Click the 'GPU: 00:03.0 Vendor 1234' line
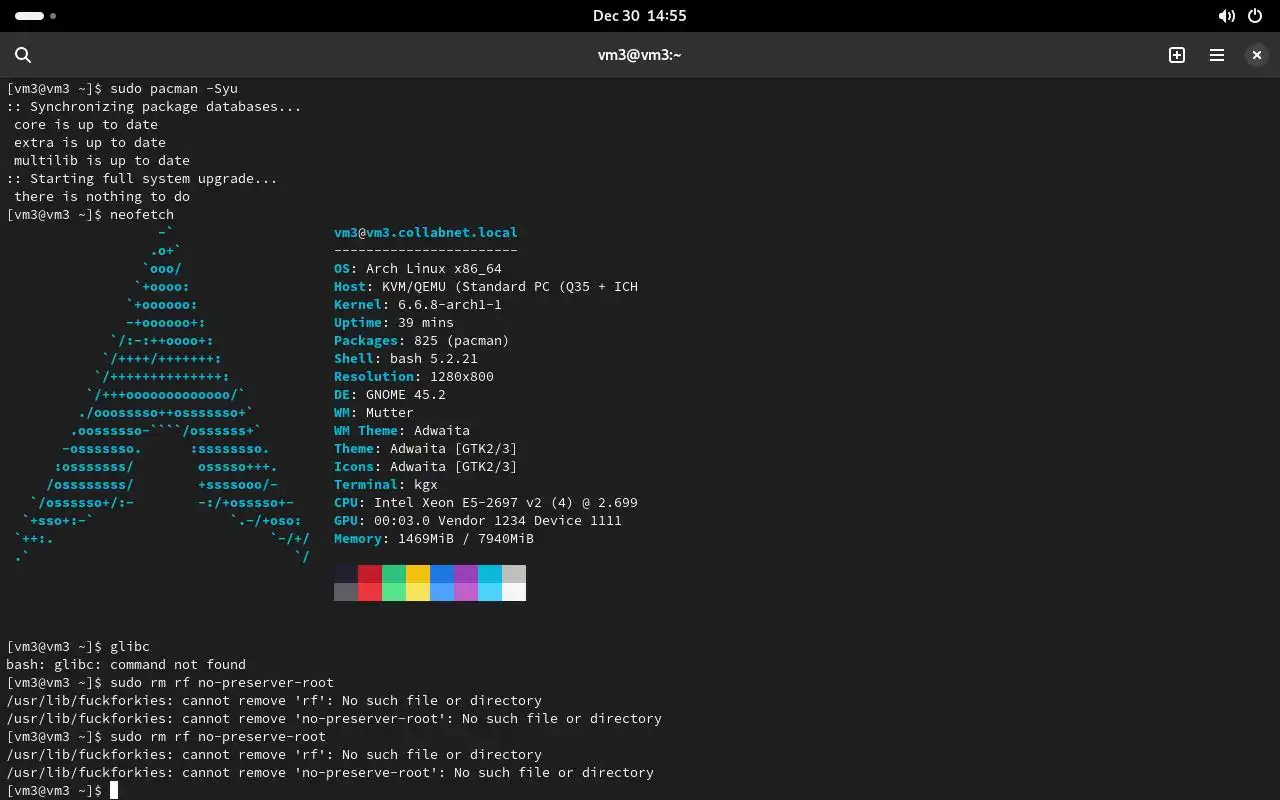1280x800 pixels. point(478,521)
